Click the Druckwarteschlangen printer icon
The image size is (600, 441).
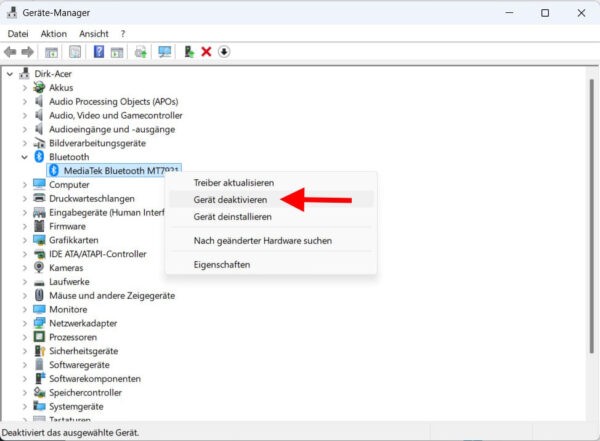[x=39, y=198]
